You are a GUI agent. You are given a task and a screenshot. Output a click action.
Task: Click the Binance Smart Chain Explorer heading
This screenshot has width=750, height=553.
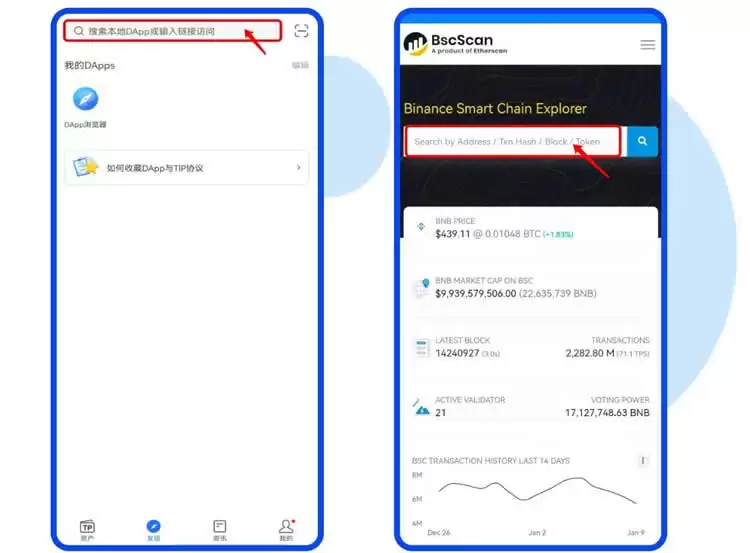coord(495,108)
